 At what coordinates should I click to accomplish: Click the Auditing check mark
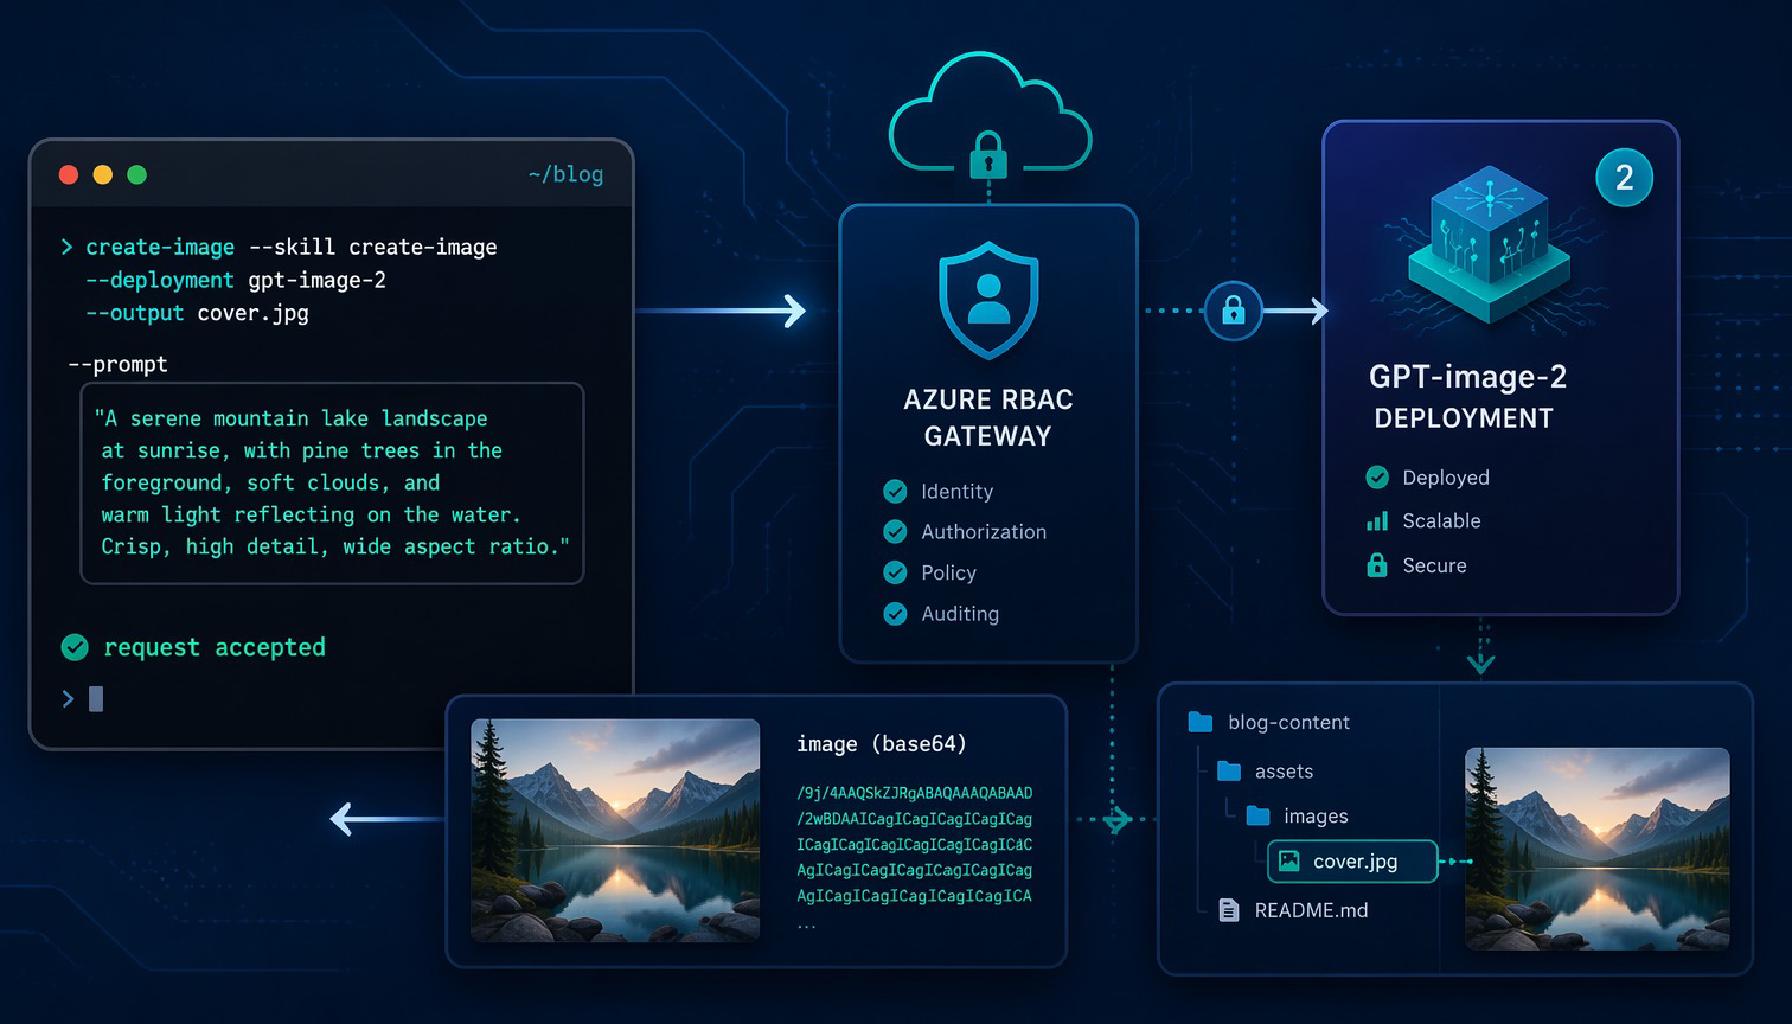pyautogui.click(x=895, y=614)
